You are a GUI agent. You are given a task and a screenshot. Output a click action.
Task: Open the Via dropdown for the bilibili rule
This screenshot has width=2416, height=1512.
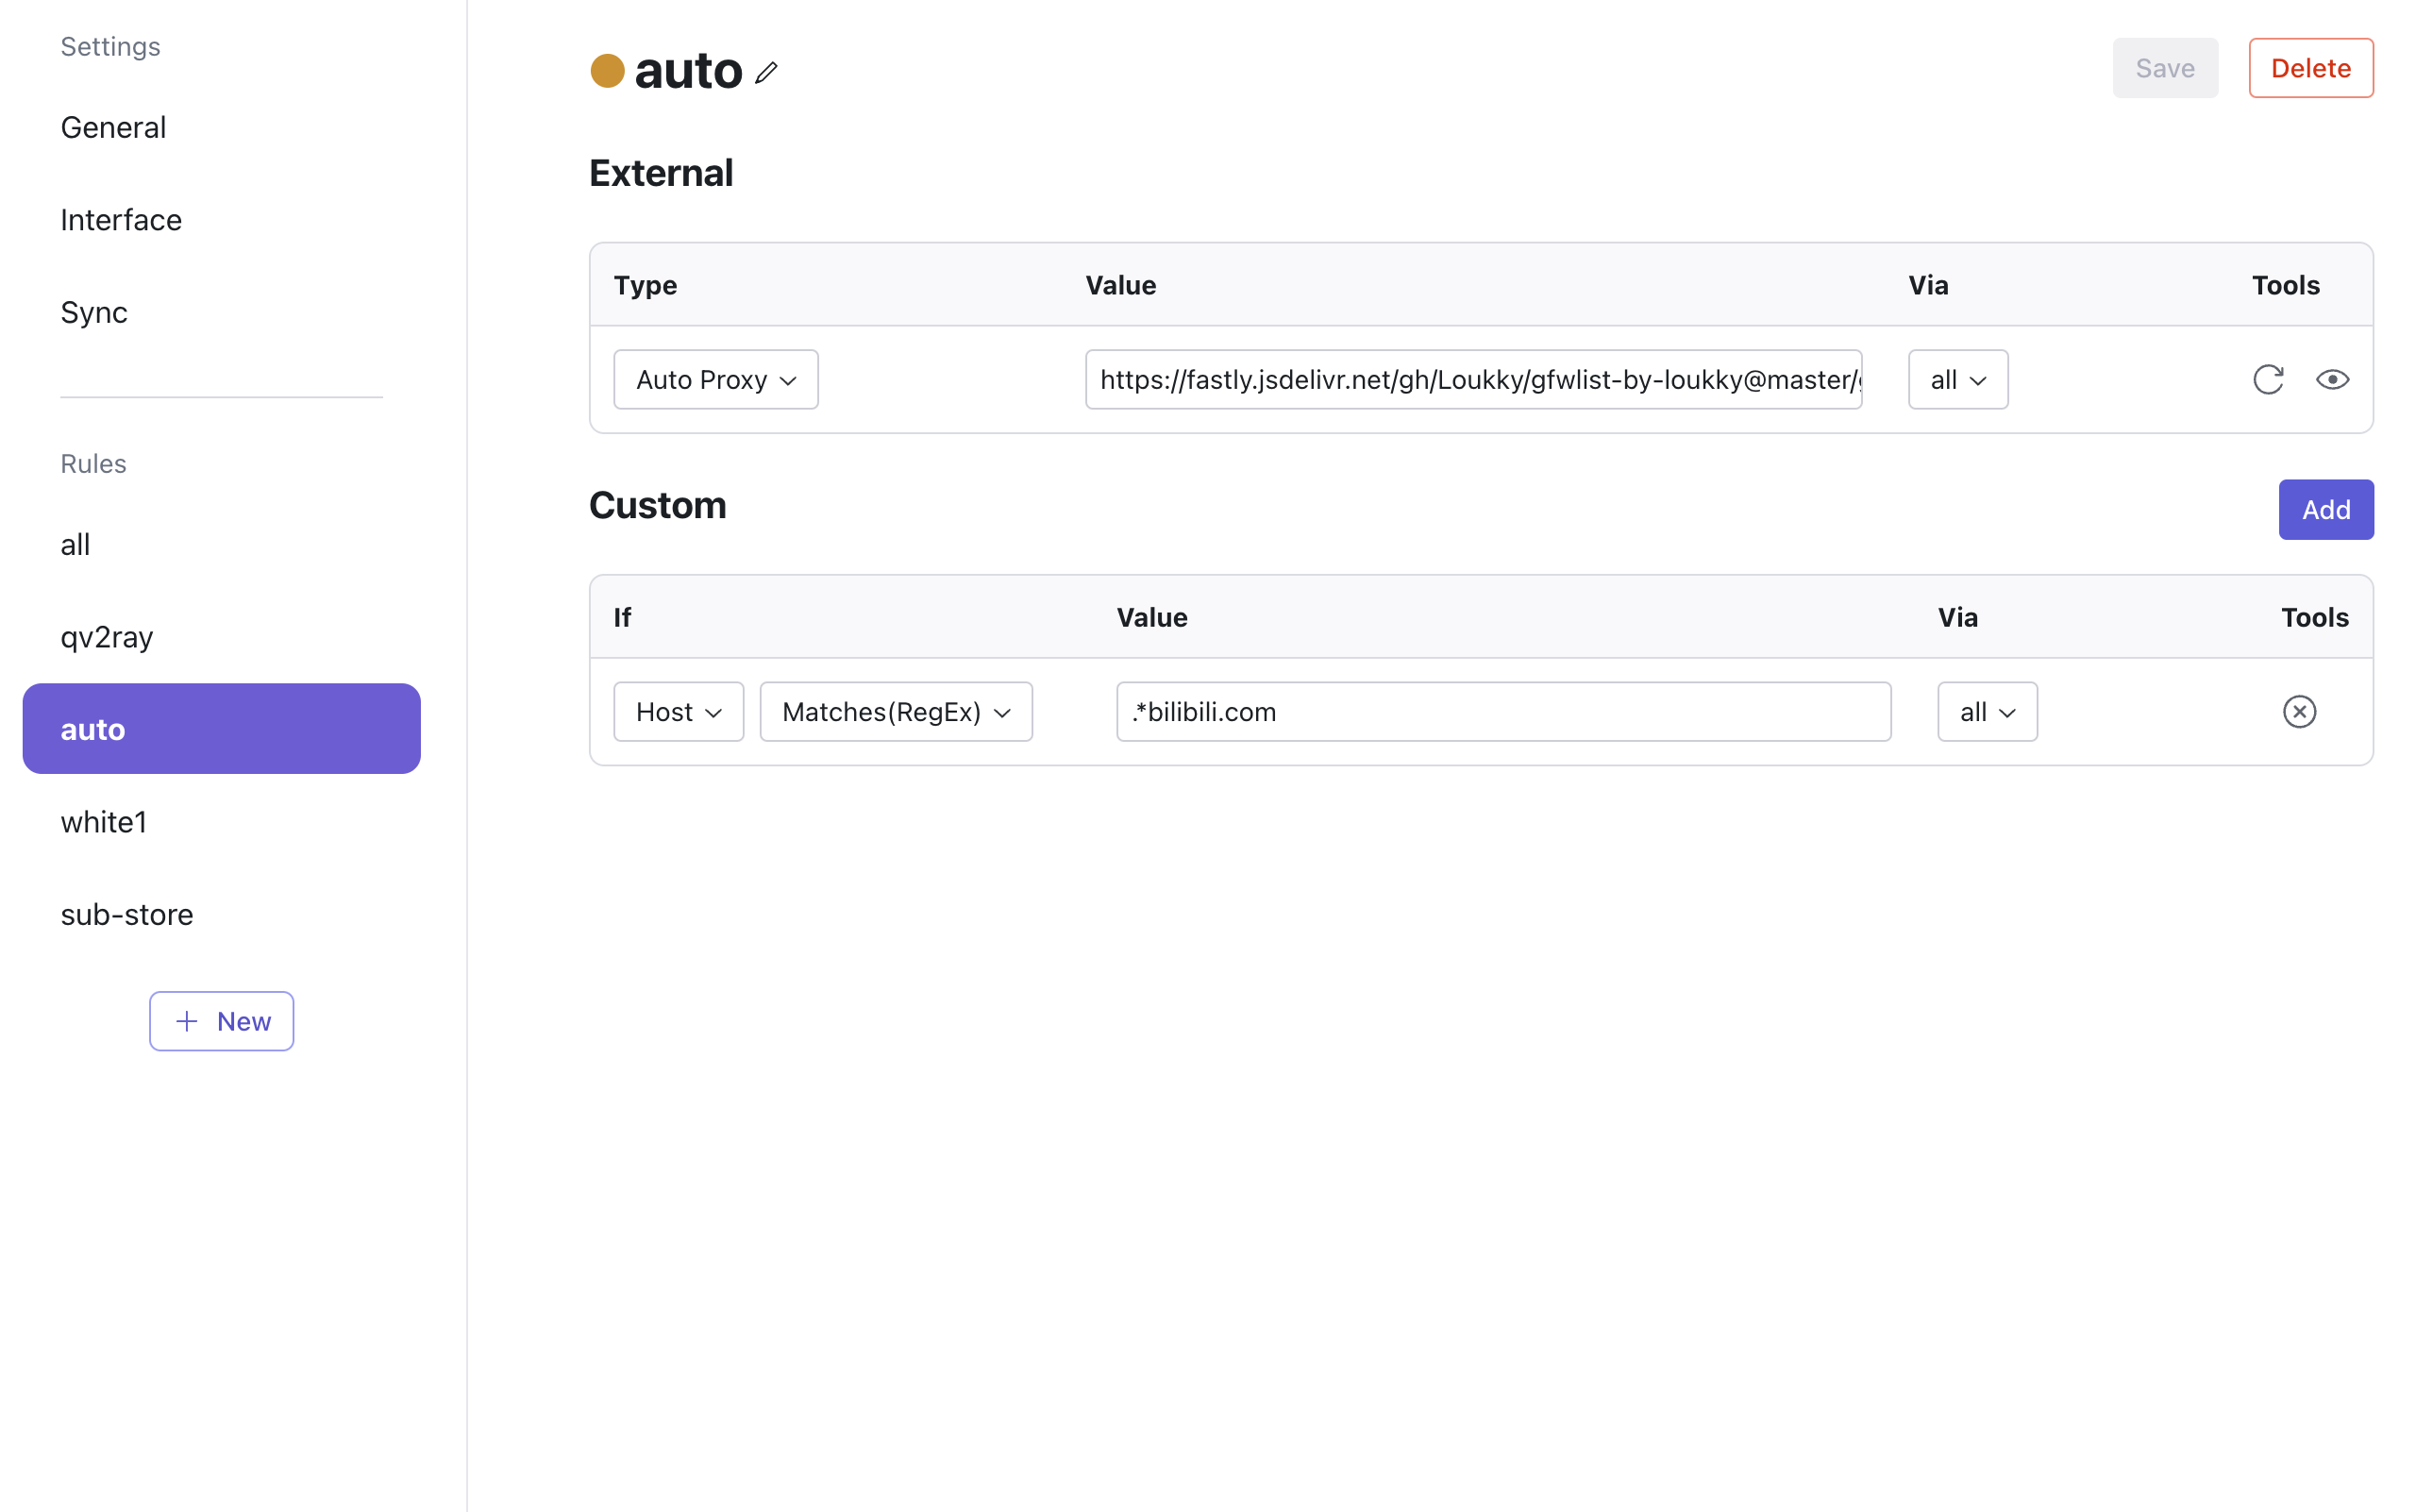click(x=1986, y=711)
